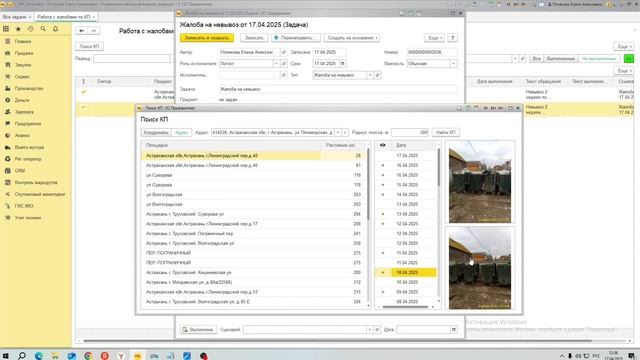Open the search magnifier in sidebar header

click(43, 29)
